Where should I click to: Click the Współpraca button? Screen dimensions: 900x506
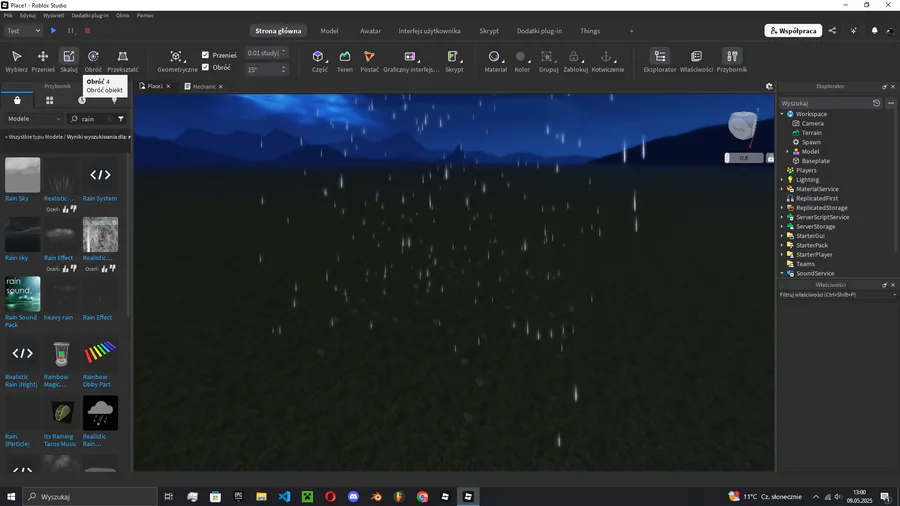(793, 30)
